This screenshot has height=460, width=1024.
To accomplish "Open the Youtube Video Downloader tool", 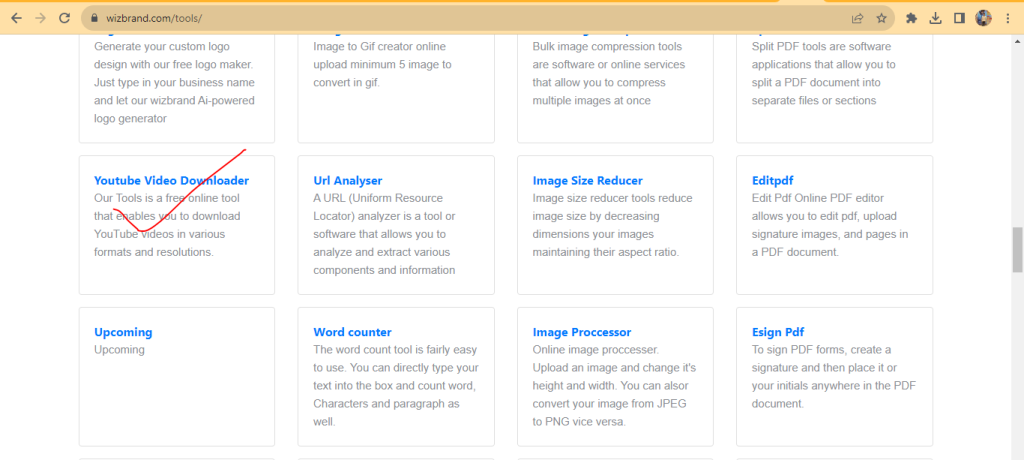I will pos(171,181).
